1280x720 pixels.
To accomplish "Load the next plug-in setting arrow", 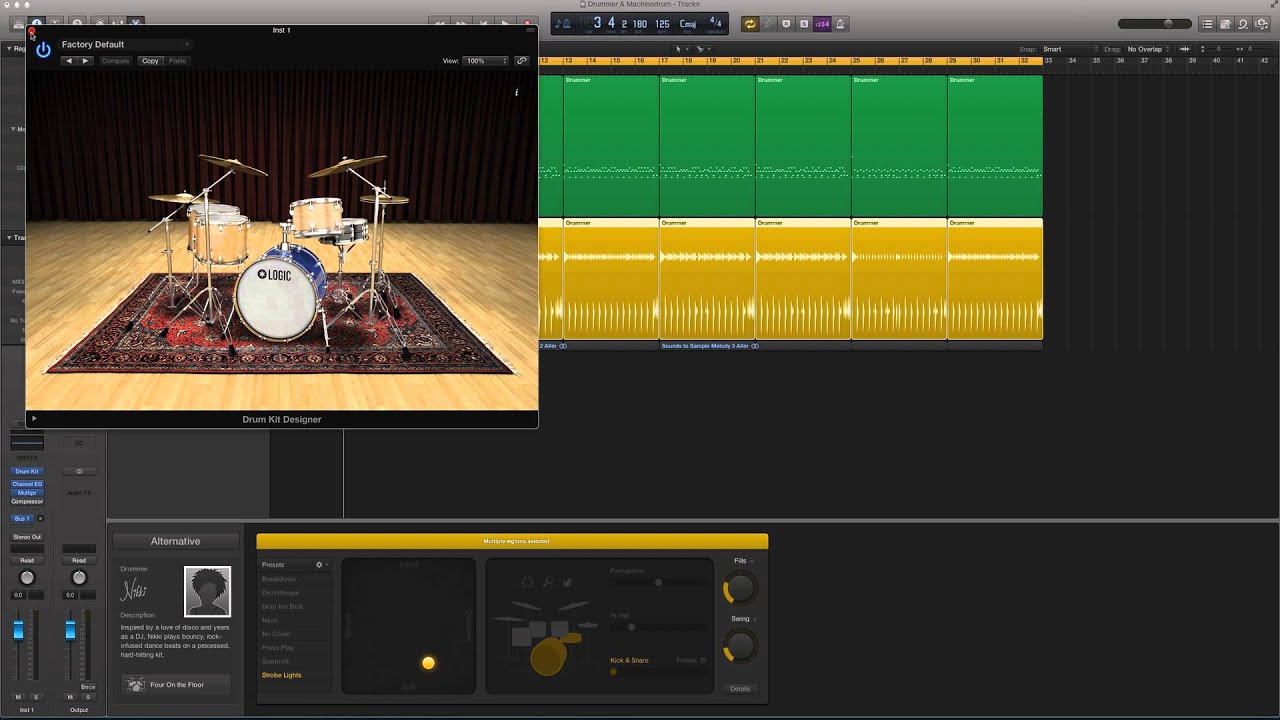I will pyautogui.click(x=85, y=61).
